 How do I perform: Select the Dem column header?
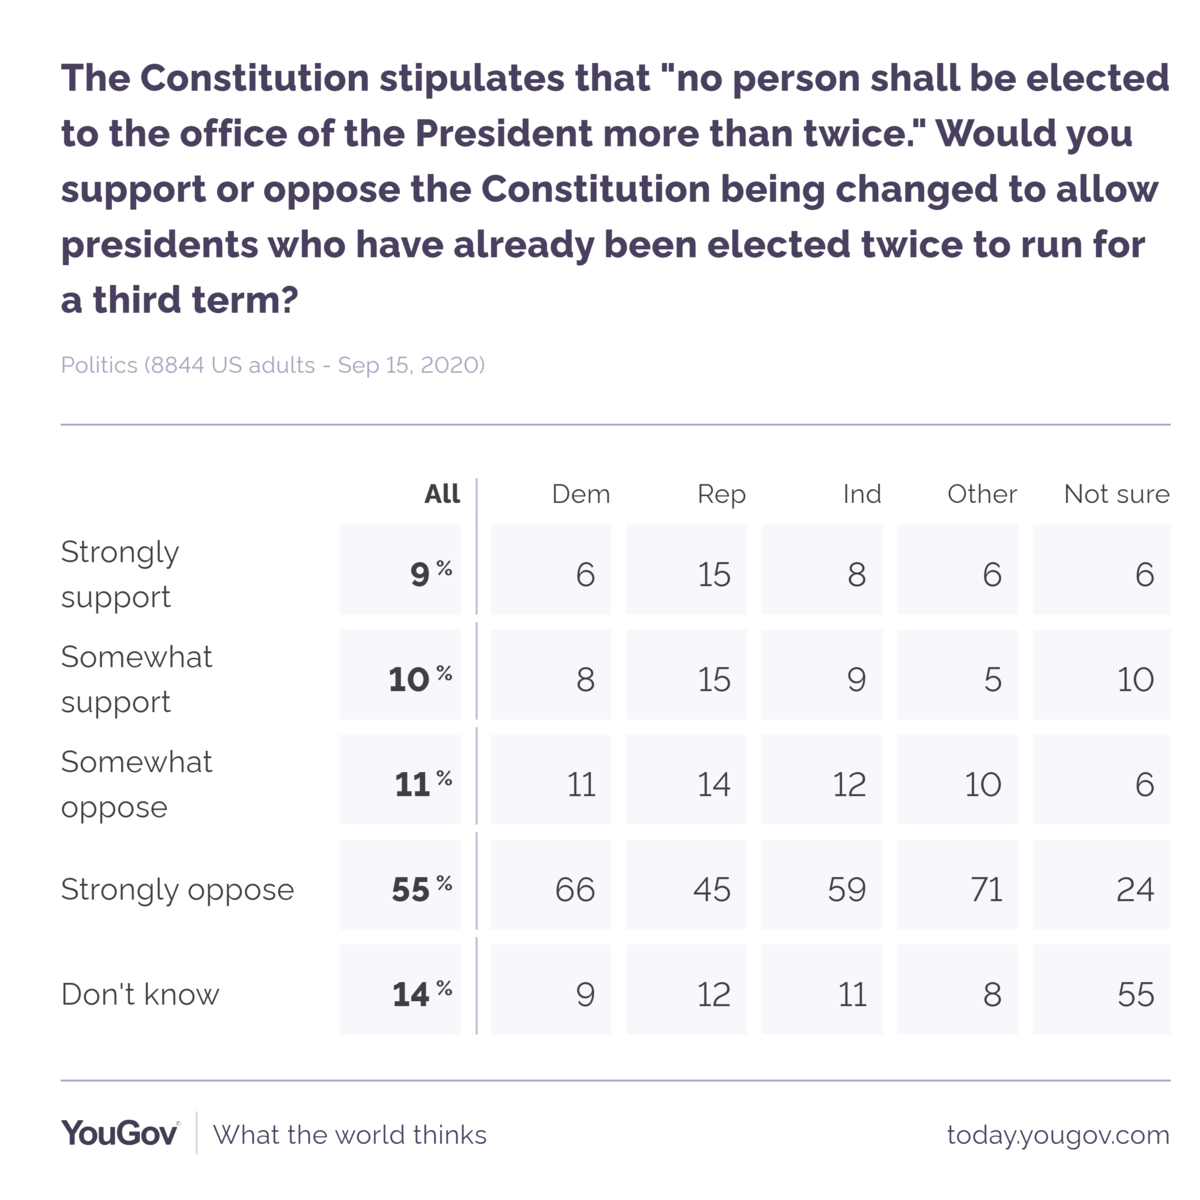580,494
